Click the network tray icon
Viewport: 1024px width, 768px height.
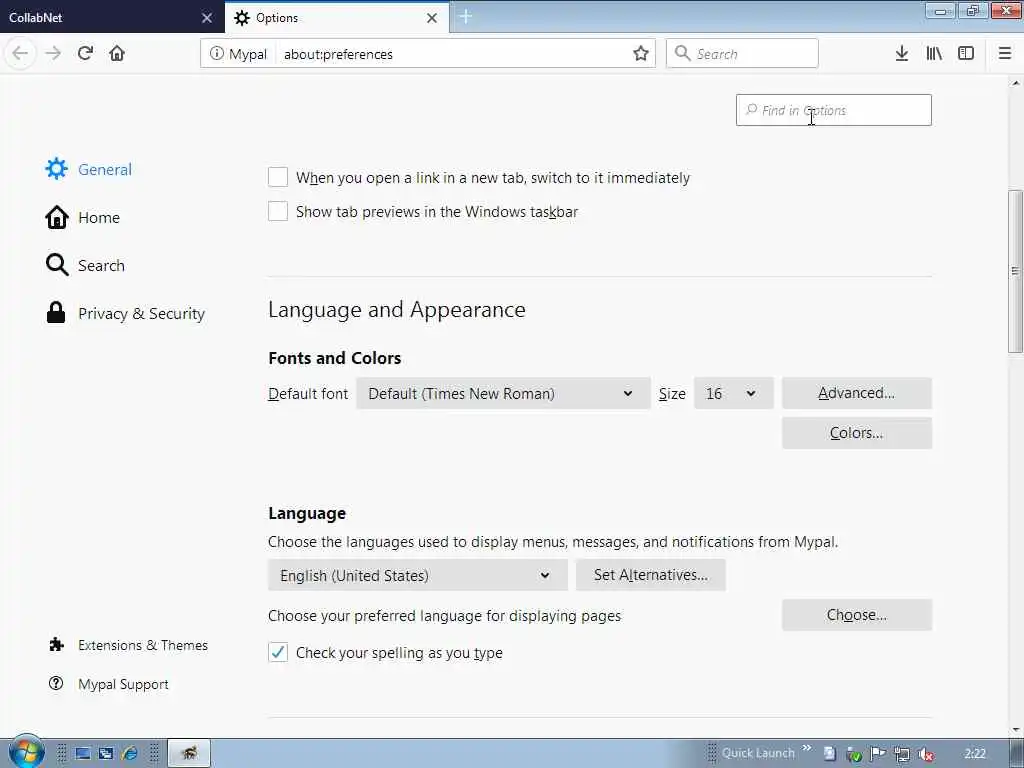coord(902,754)
